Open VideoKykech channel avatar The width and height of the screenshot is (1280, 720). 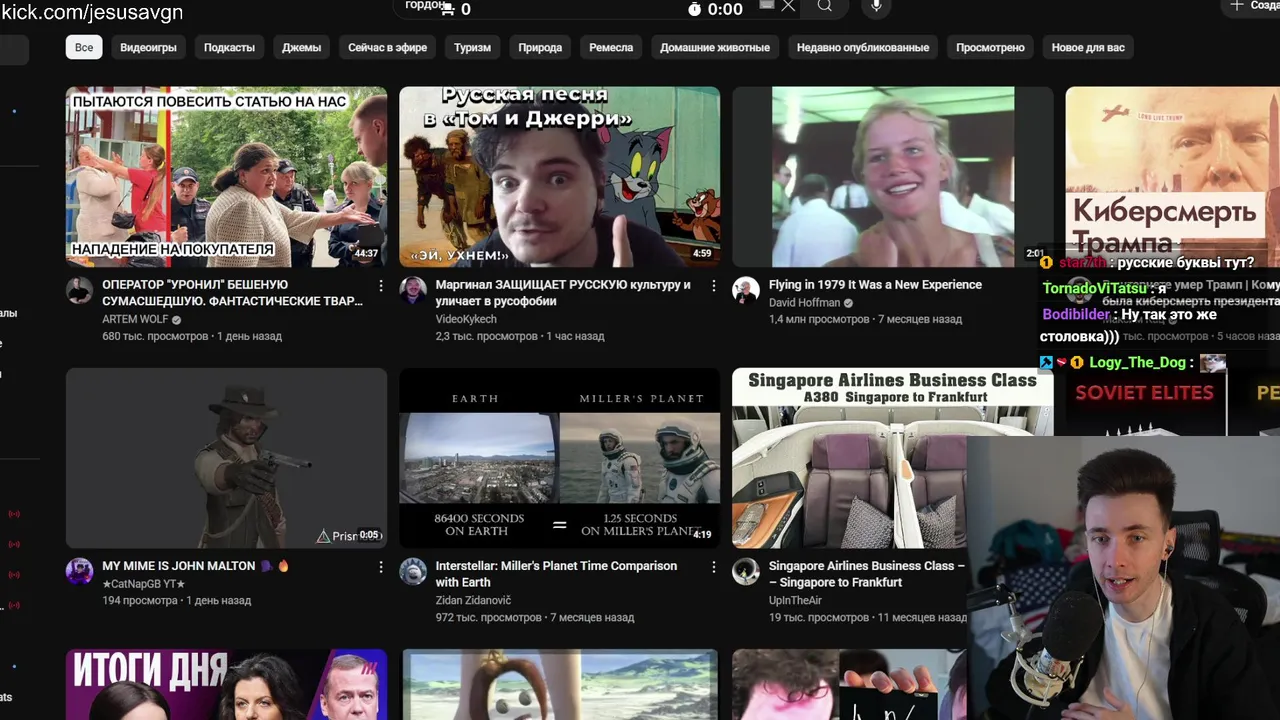(x=413, y=291)
